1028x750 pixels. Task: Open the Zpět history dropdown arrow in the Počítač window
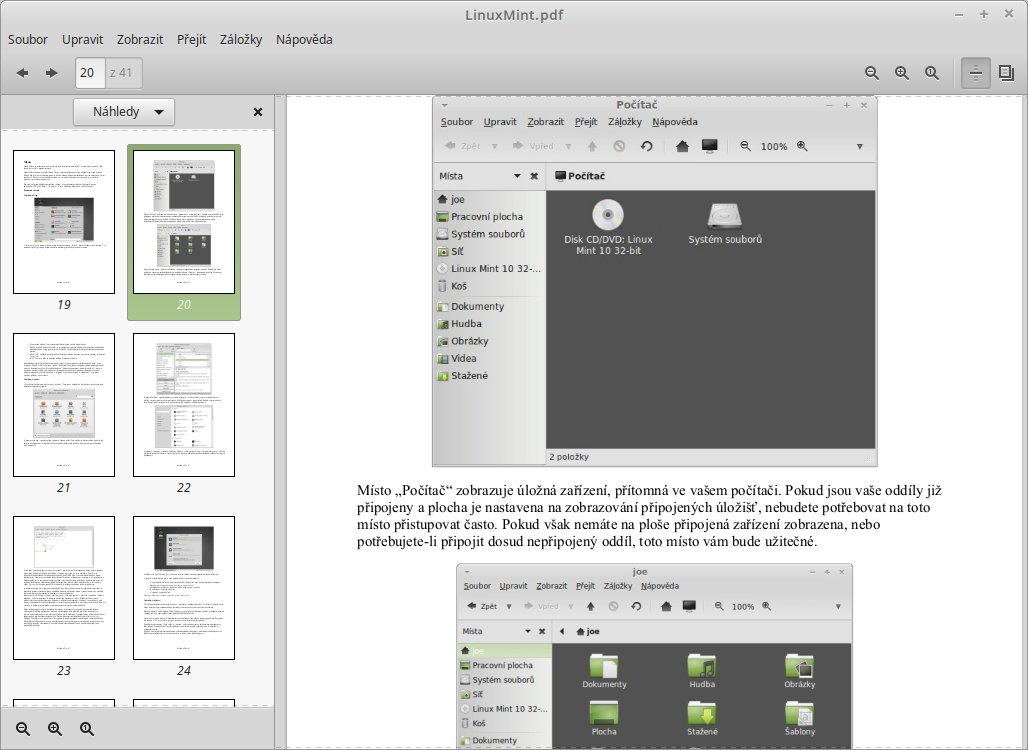click(x=494, y=146)
